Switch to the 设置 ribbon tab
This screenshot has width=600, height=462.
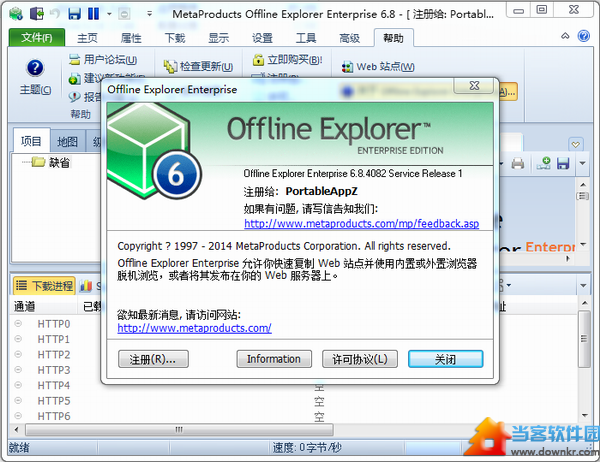coord(262,38)
